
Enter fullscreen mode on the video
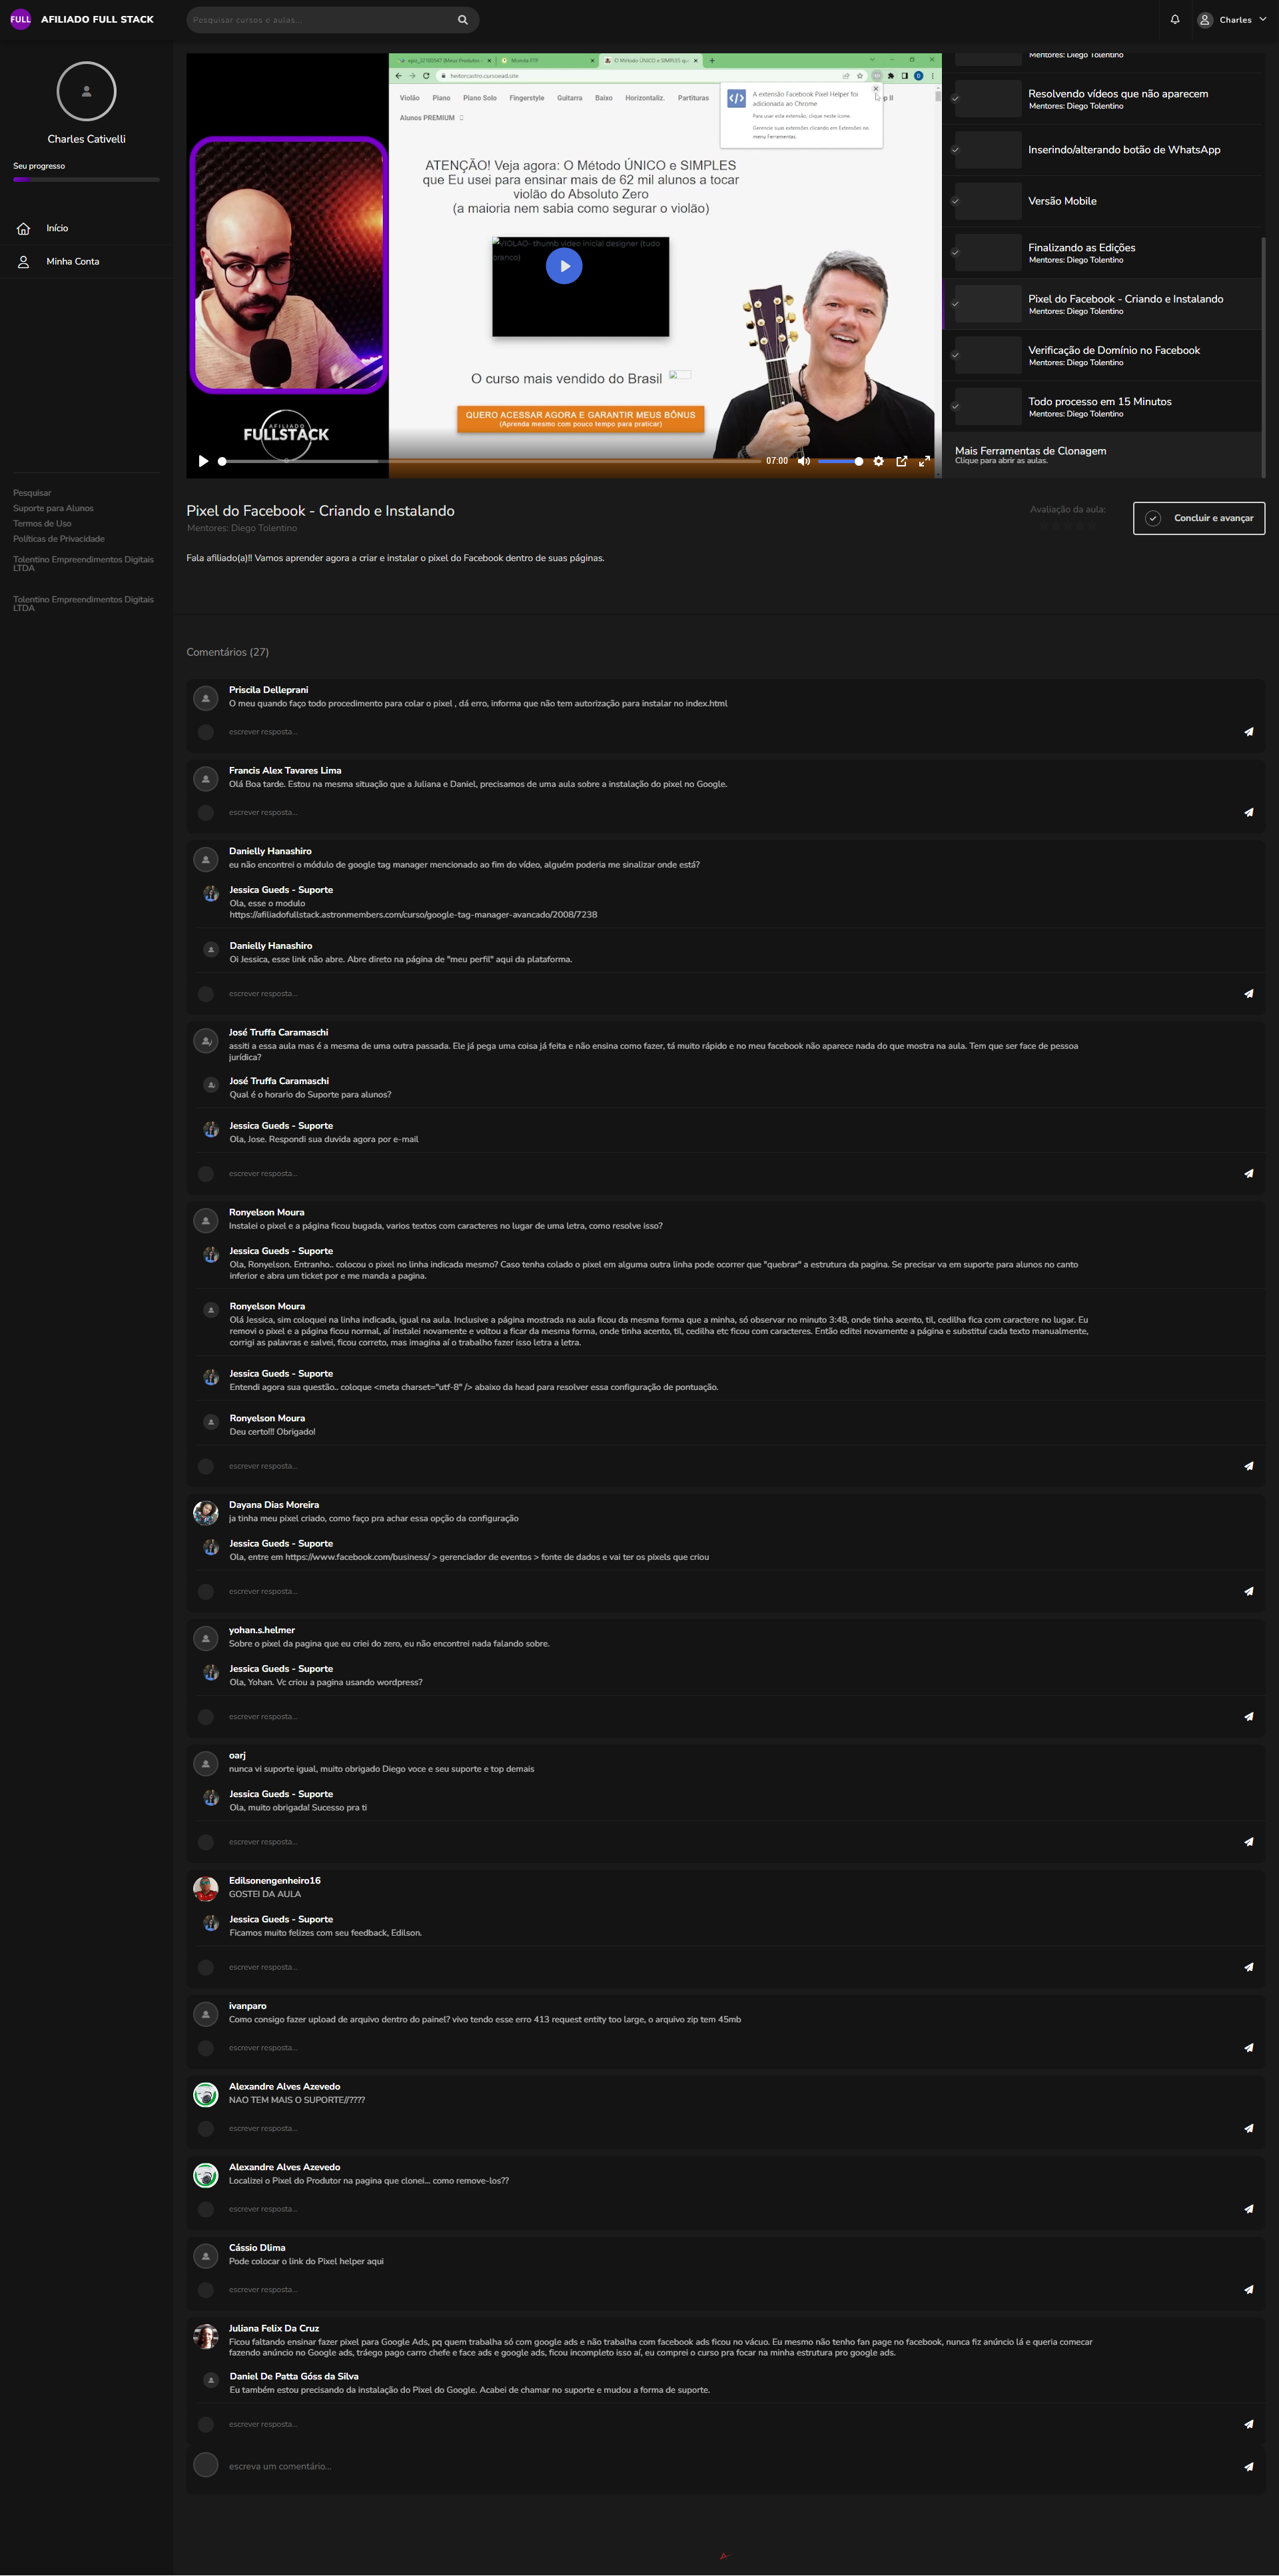924,461
